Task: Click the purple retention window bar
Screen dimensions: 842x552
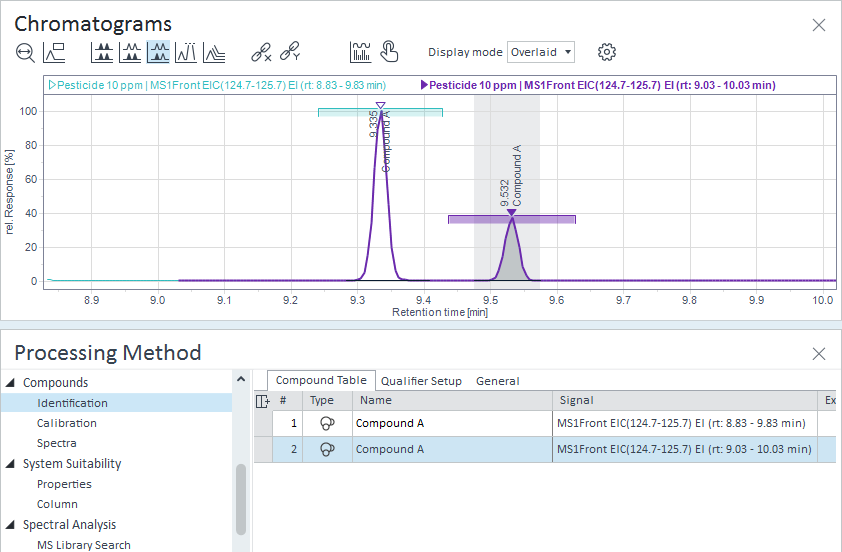Action: click(x=512, y=219)
